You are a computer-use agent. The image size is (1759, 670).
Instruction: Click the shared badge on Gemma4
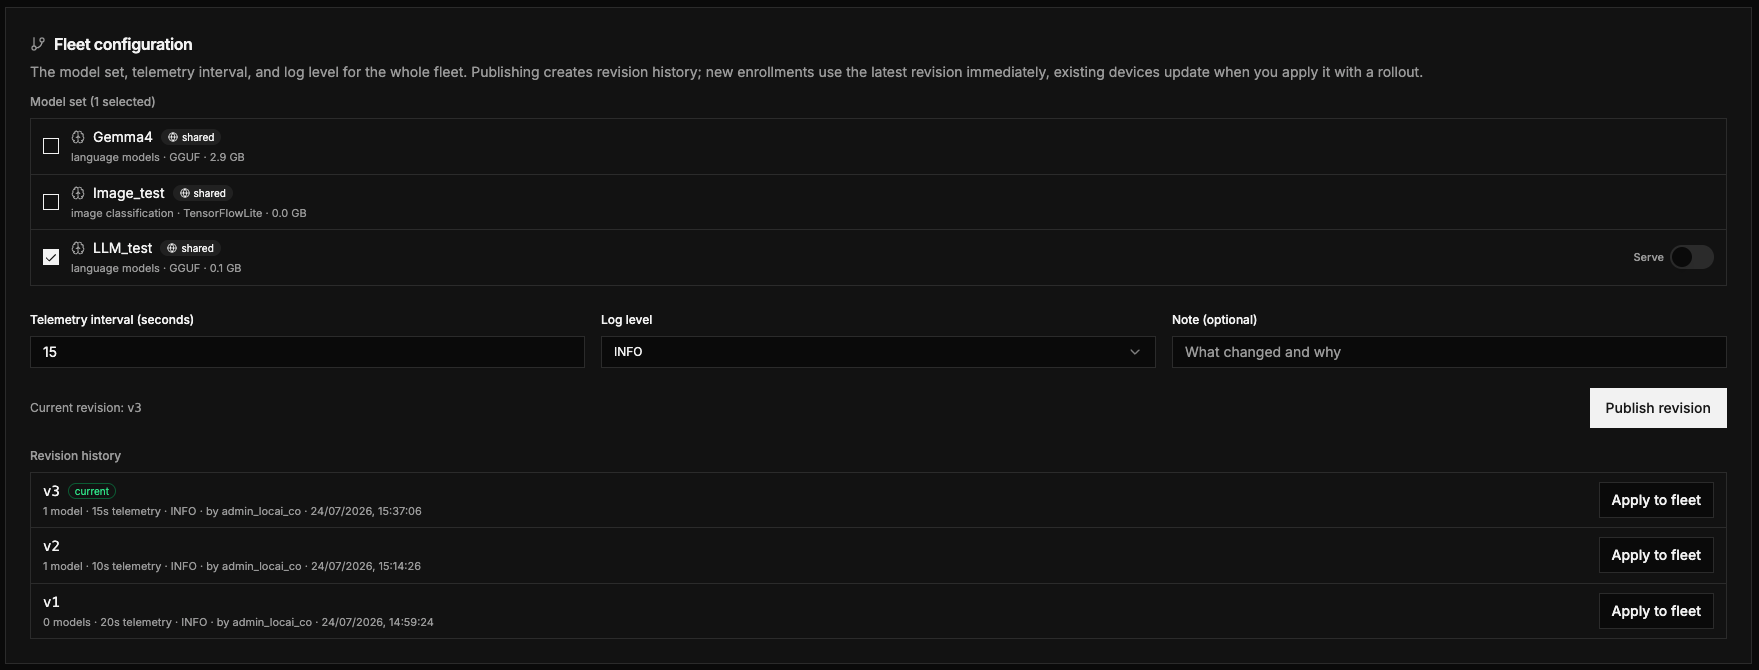click(191, 137)
